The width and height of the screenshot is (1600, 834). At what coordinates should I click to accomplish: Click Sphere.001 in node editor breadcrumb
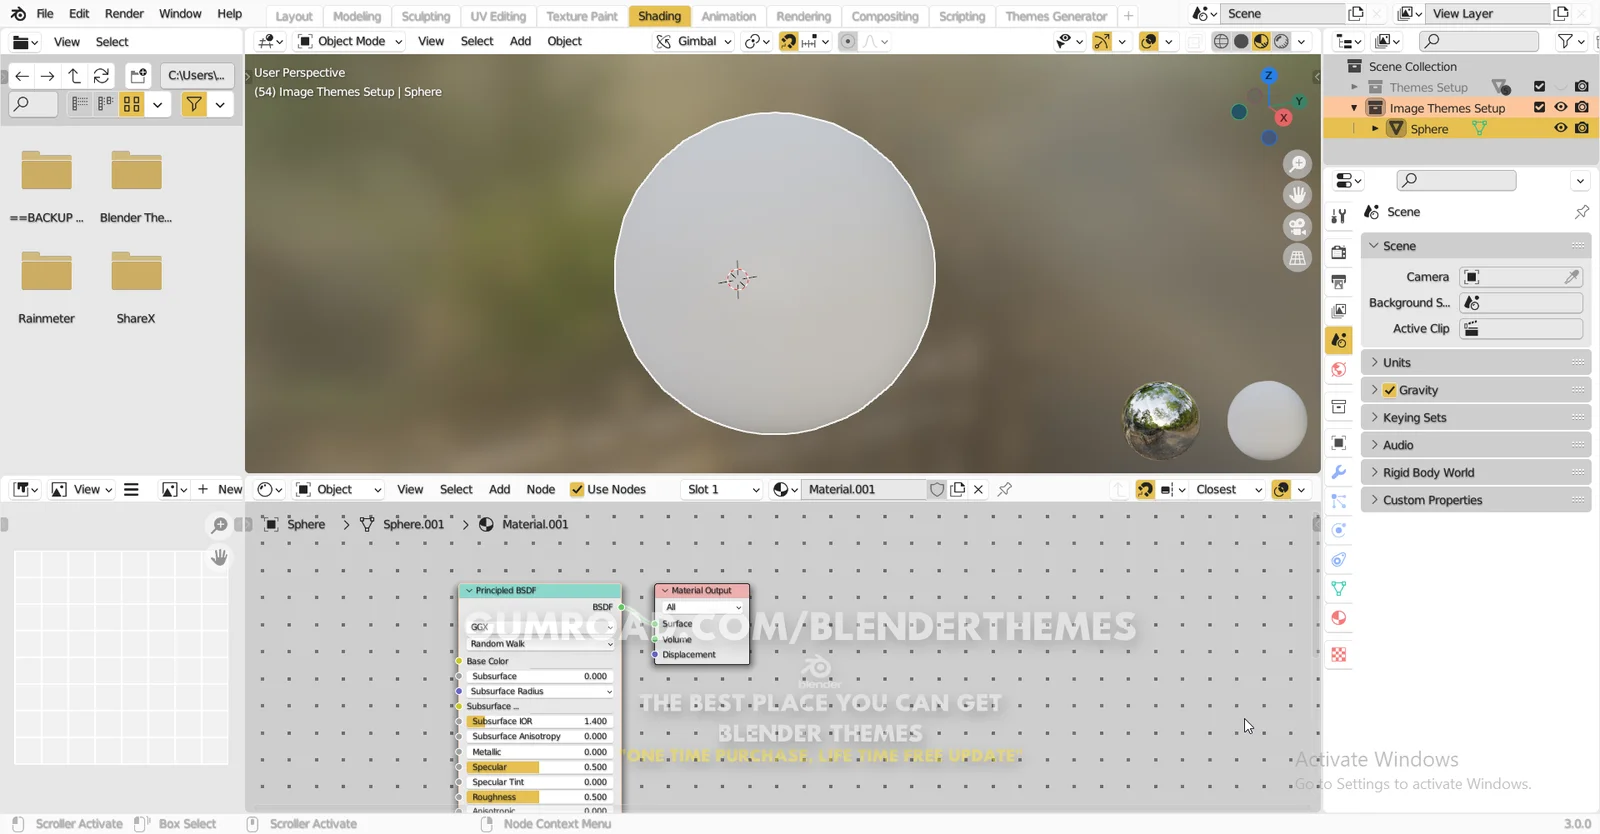(x=413, y=524)
